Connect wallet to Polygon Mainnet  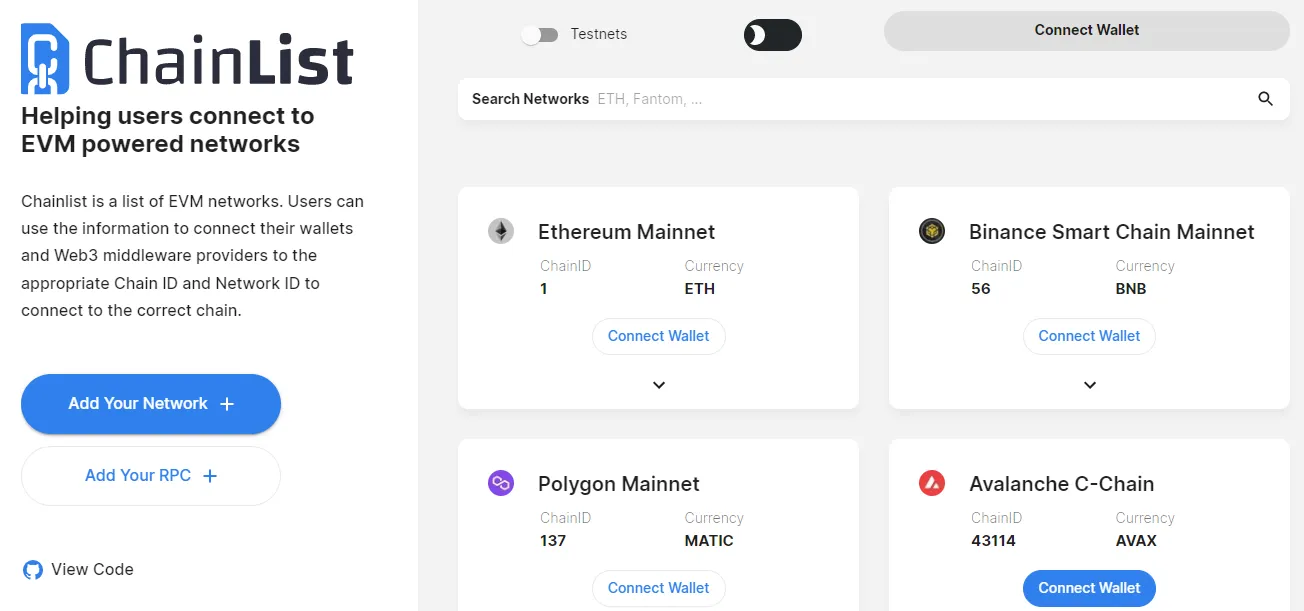tap(658, 588)
